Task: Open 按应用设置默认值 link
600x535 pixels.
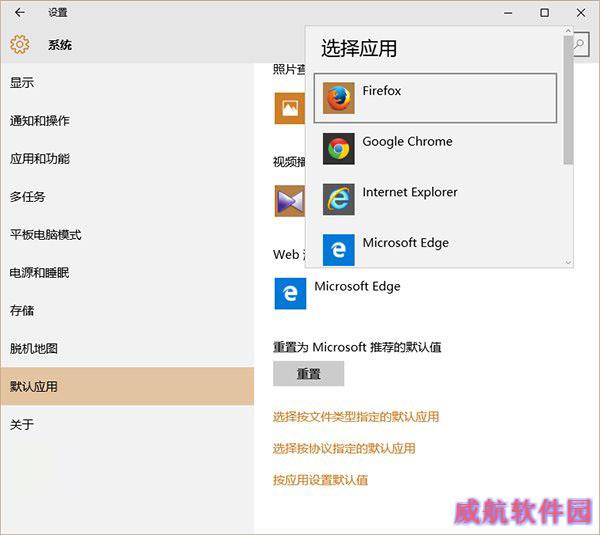Action: click(320, 480)
